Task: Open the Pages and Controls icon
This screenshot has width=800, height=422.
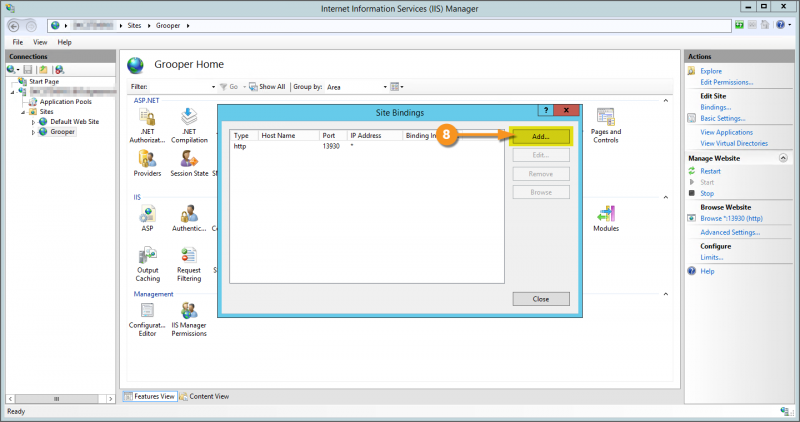Action: pos(606,117)
